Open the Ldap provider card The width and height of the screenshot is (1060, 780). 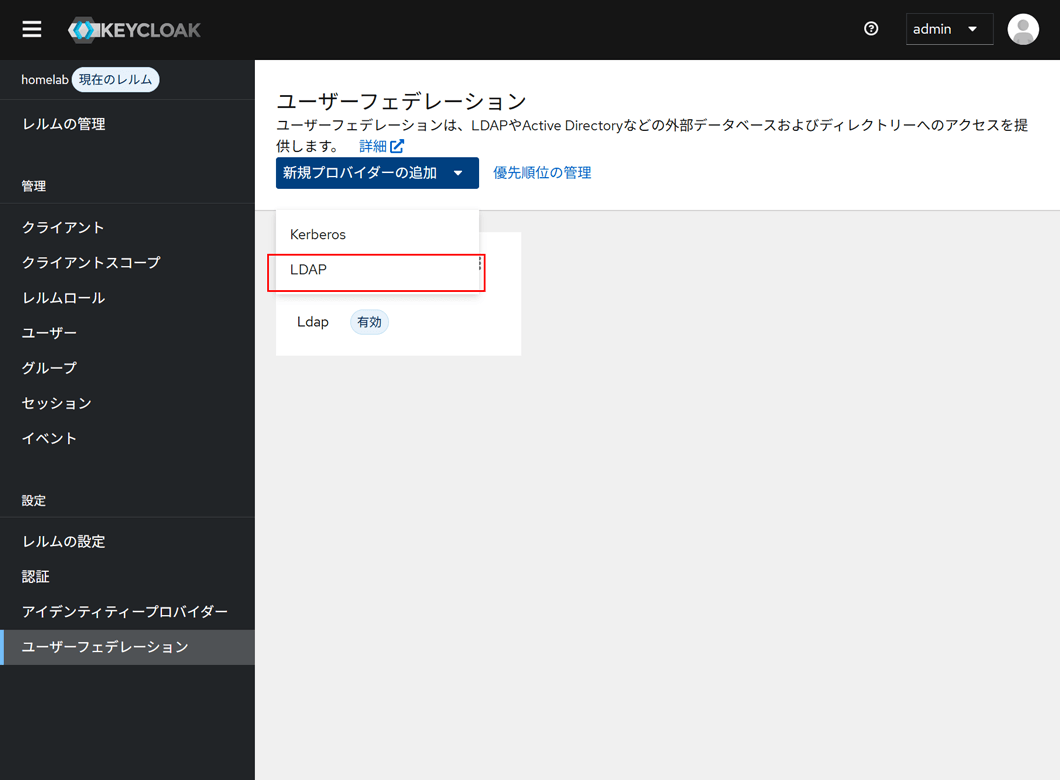pyautogui.click(x=313, y=322)
